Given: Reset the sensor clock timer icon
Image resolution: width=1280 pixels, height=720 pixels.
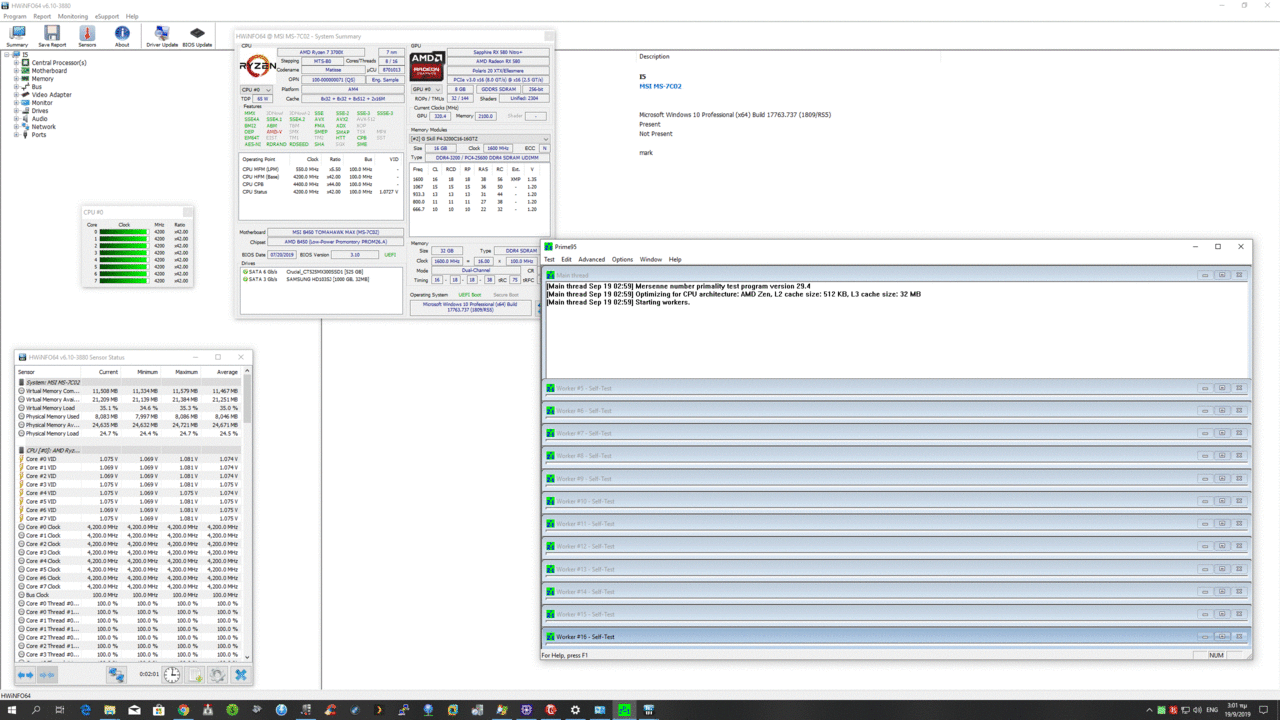Looking at the screenshot, I should point(172,675).
